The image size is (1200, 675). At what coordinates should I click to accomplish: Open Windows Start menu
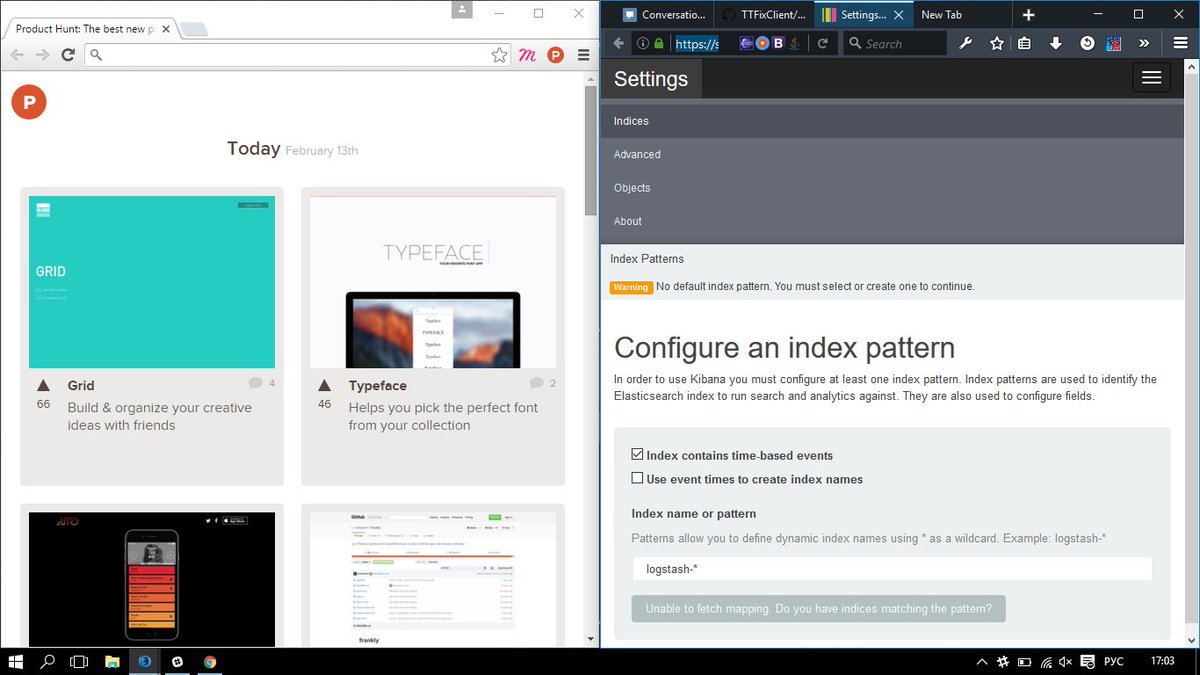(x=17, y=661)
